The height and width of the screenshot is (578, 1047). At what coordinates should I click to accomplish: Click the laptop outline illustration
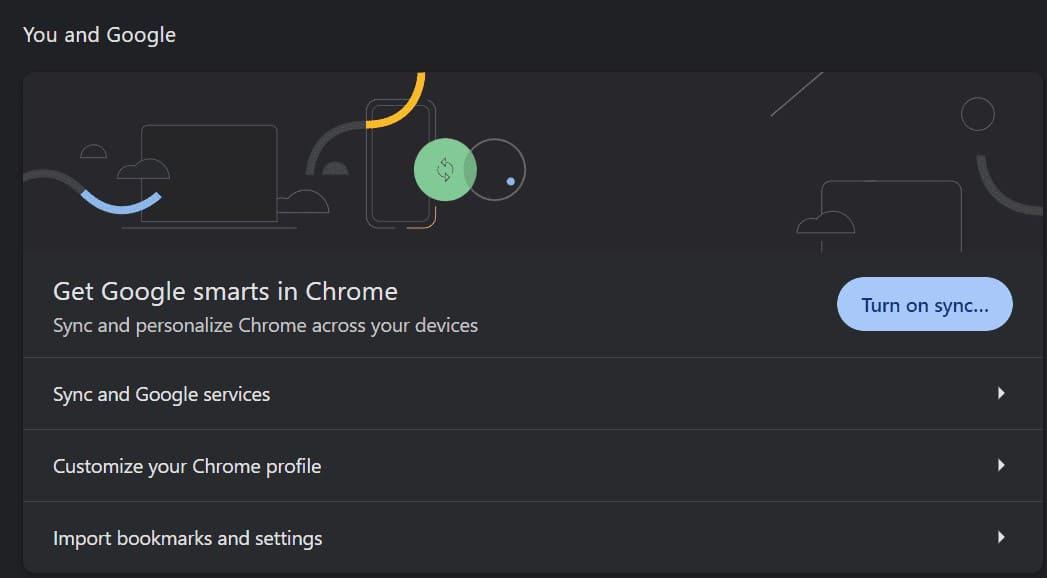tap(208, 172)
